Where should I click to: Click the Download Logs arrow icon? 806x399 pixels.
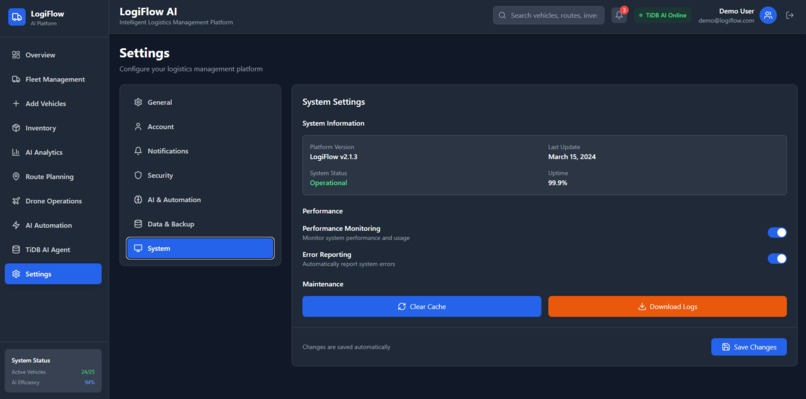pos(642,306)
